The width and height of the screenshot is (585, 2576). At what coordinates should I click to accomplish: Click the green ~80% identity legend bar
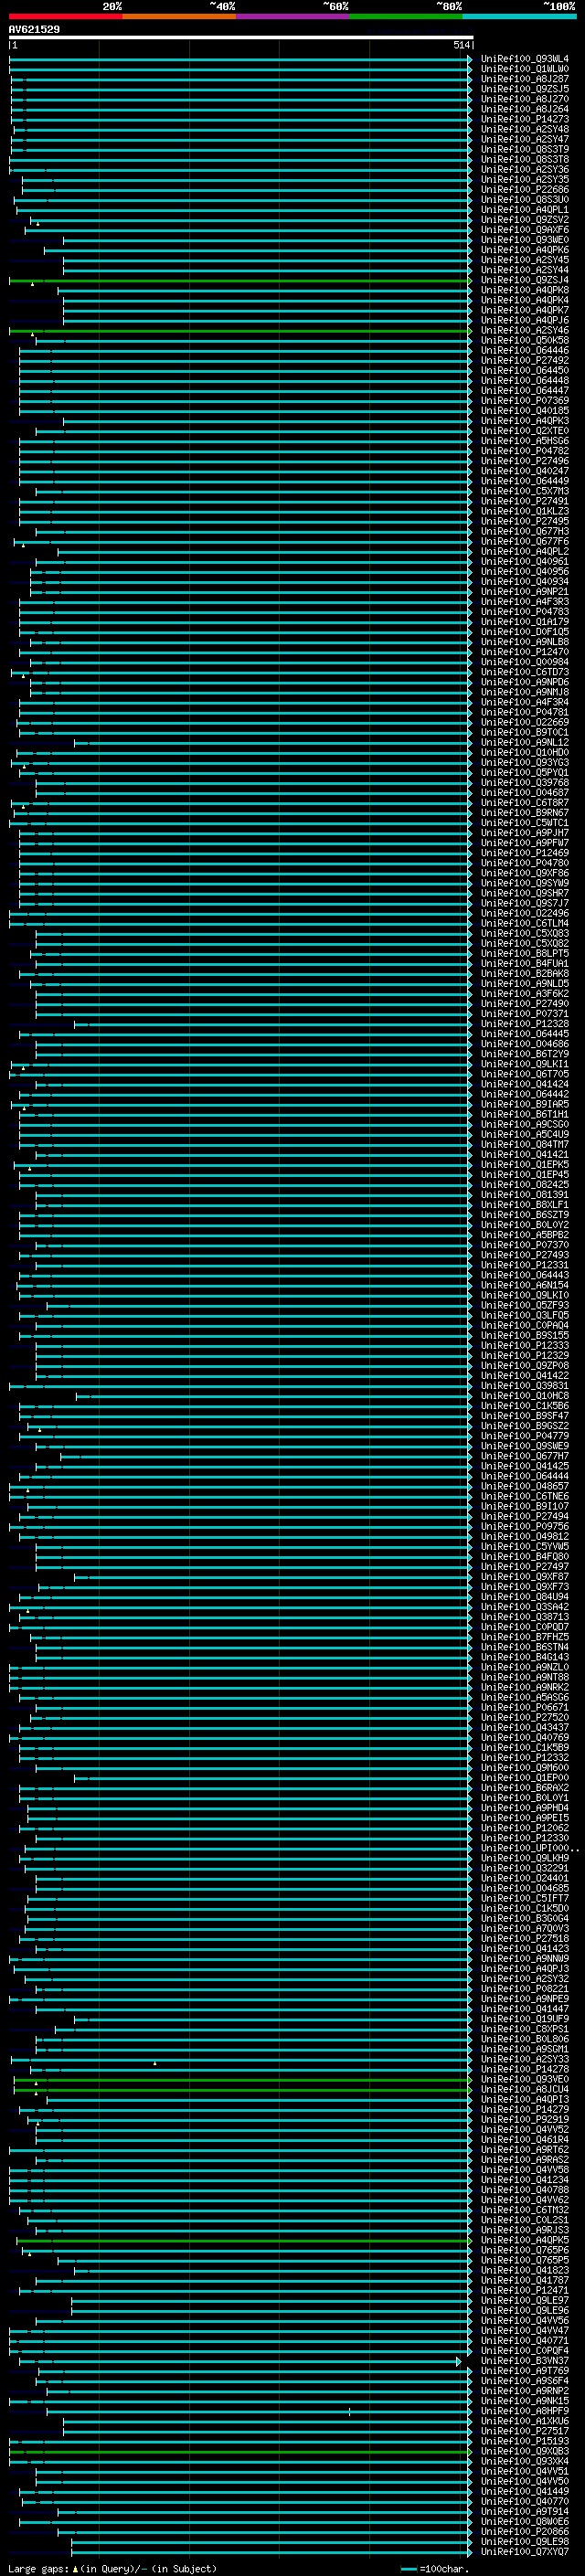(x=405, y=16)
